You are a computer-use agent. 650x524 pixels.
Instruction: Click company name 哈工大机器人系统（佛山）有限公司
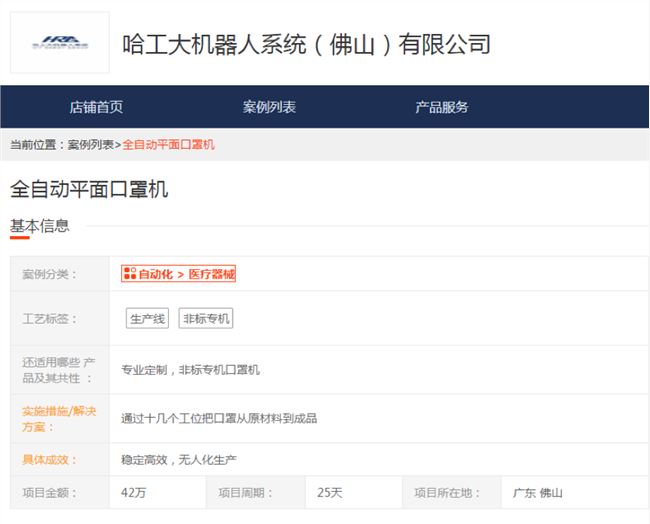point(307,44)
